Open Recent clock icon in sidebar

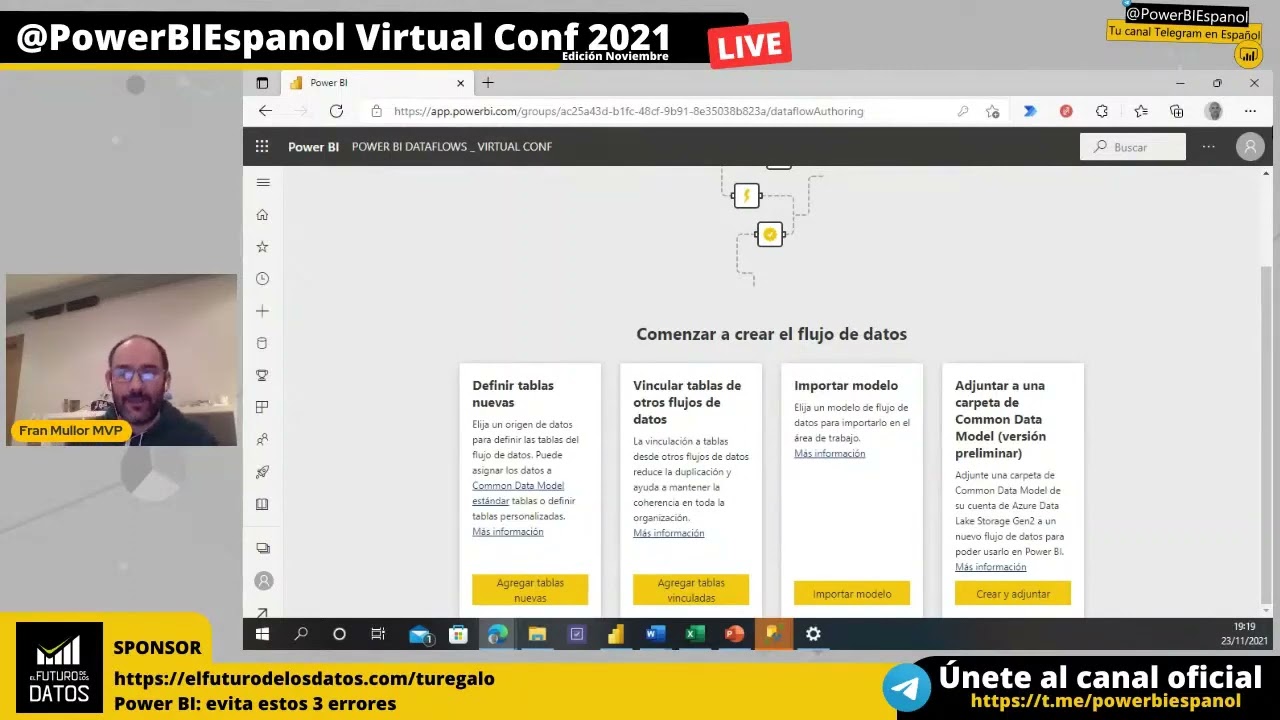[x=262, y=279]
